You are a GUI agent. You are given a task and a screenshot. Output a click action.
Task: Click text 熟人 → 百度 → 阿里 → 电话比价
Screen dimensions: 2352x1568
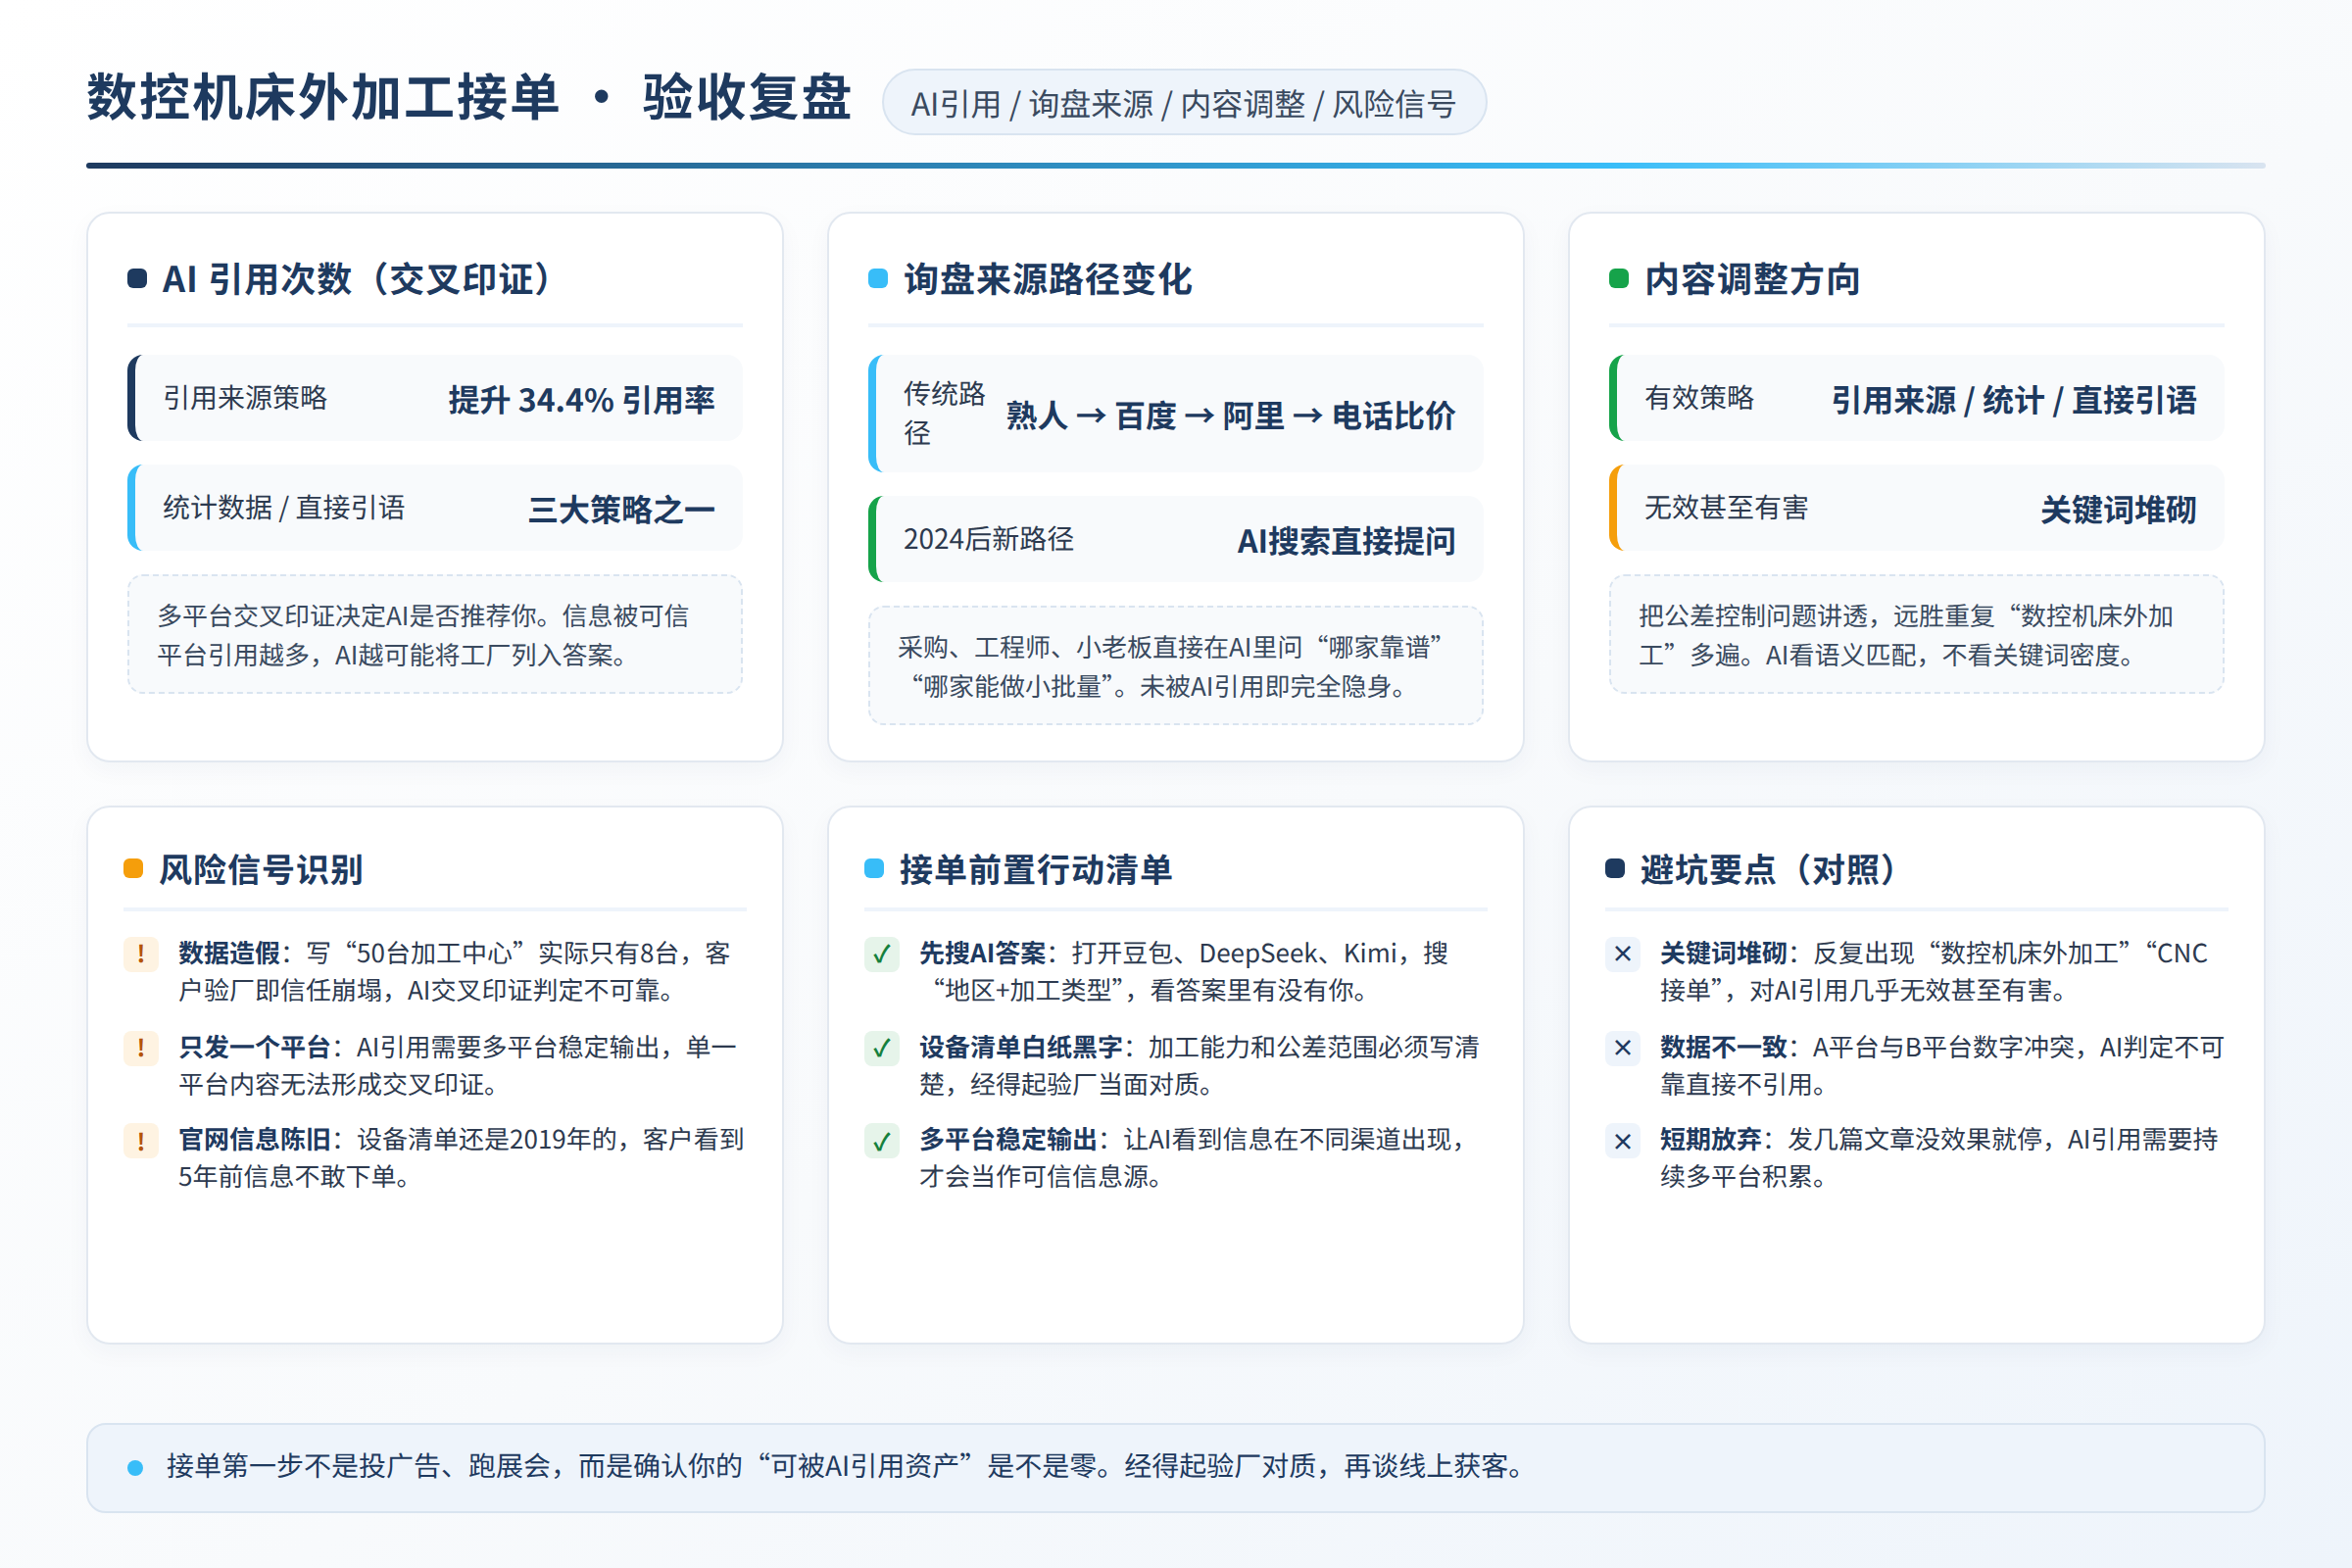1230,415
